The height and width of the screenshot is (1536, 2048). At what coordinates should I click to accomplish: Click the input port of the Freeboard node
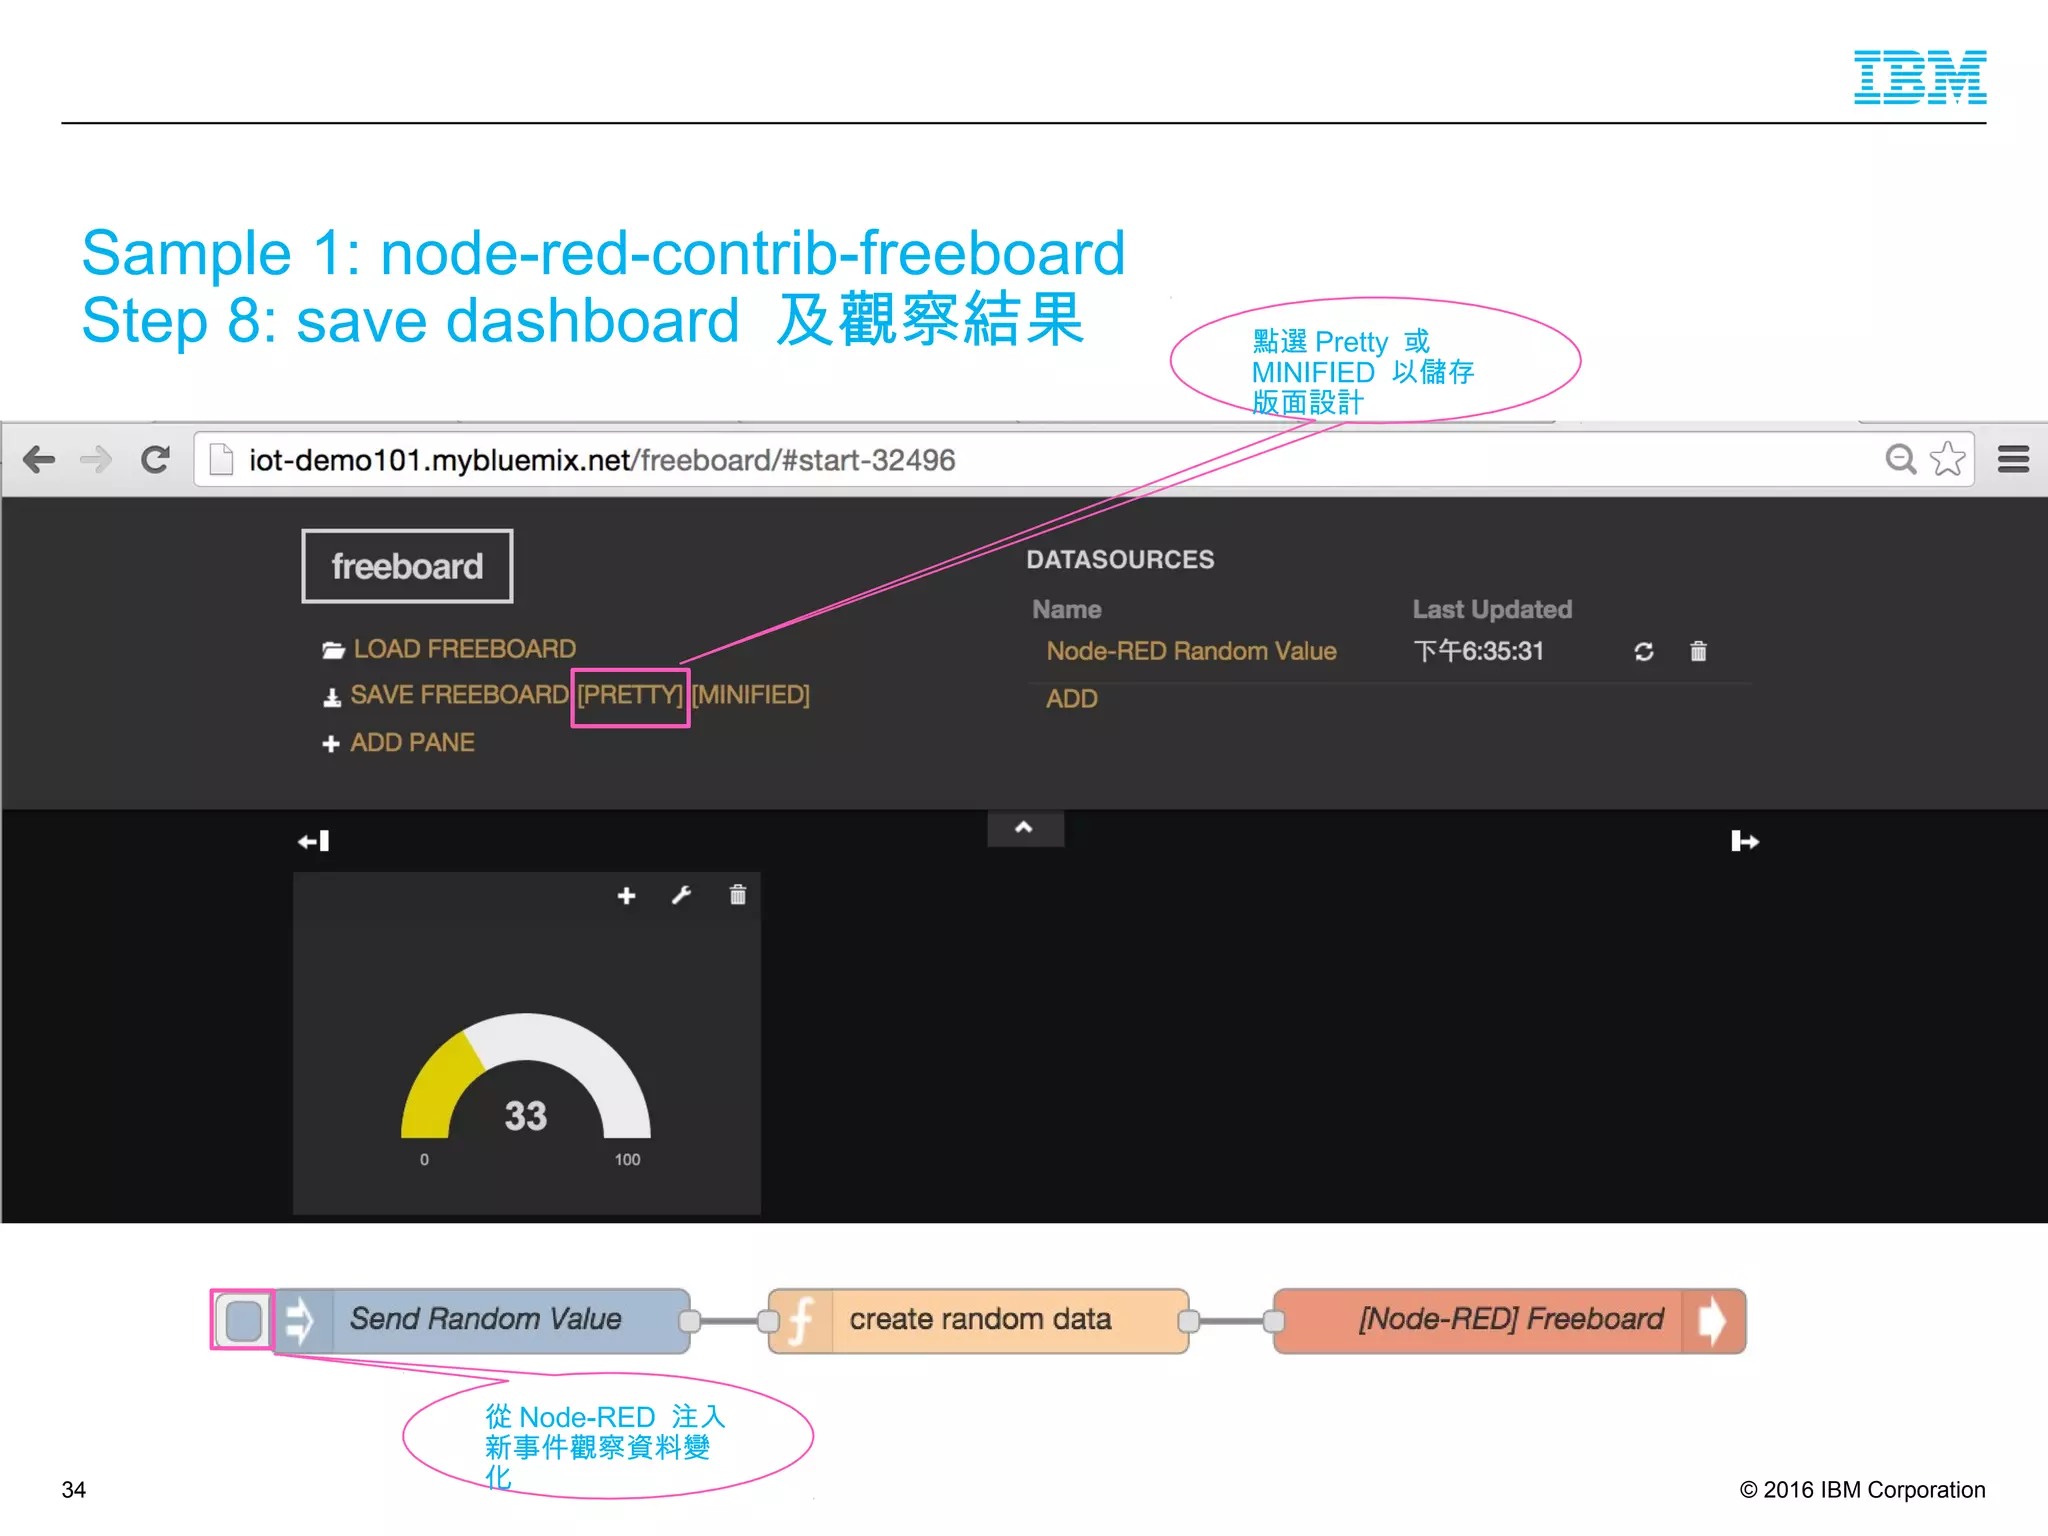1273,1321
